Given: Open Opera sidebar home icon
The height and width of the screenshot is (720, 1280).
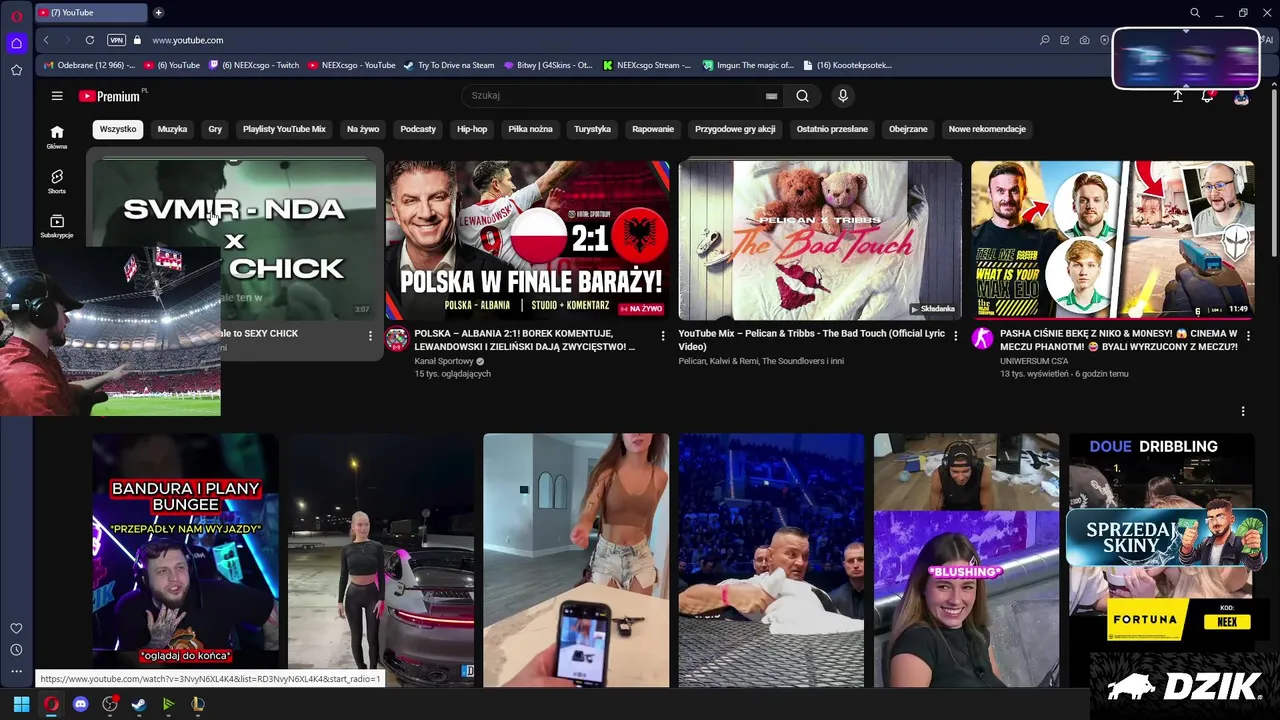Looking at the screenshot, I should [16, 43].
